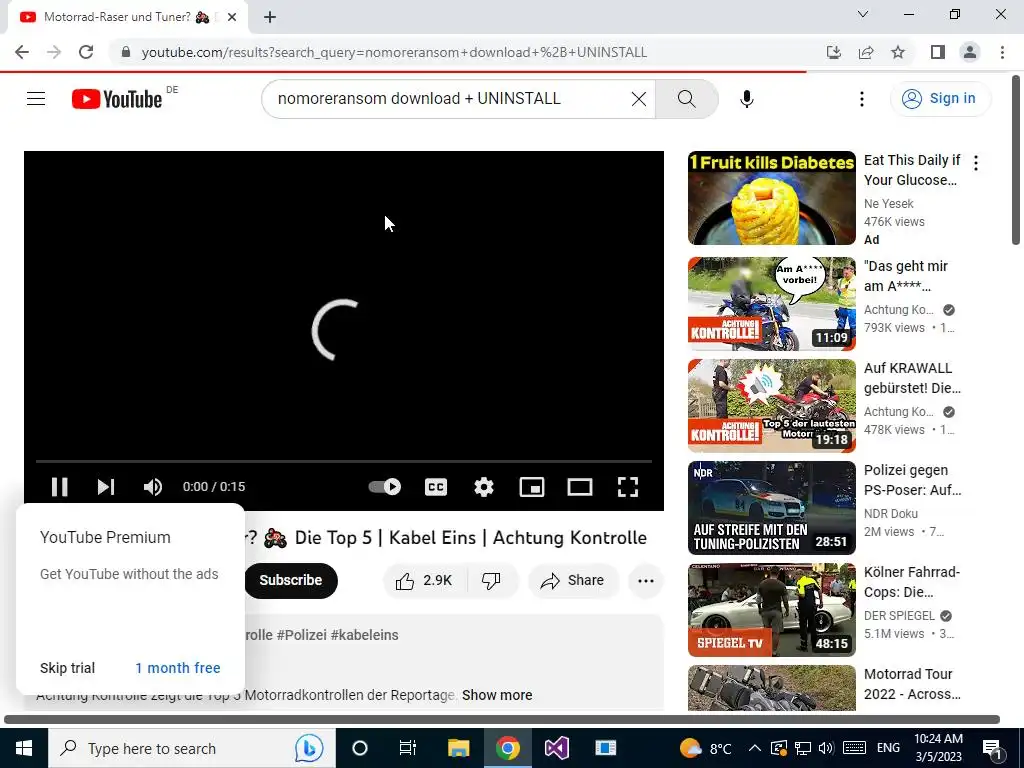1024x768 pixels.
Task: Open the notification center
Action: click(993, 748)
